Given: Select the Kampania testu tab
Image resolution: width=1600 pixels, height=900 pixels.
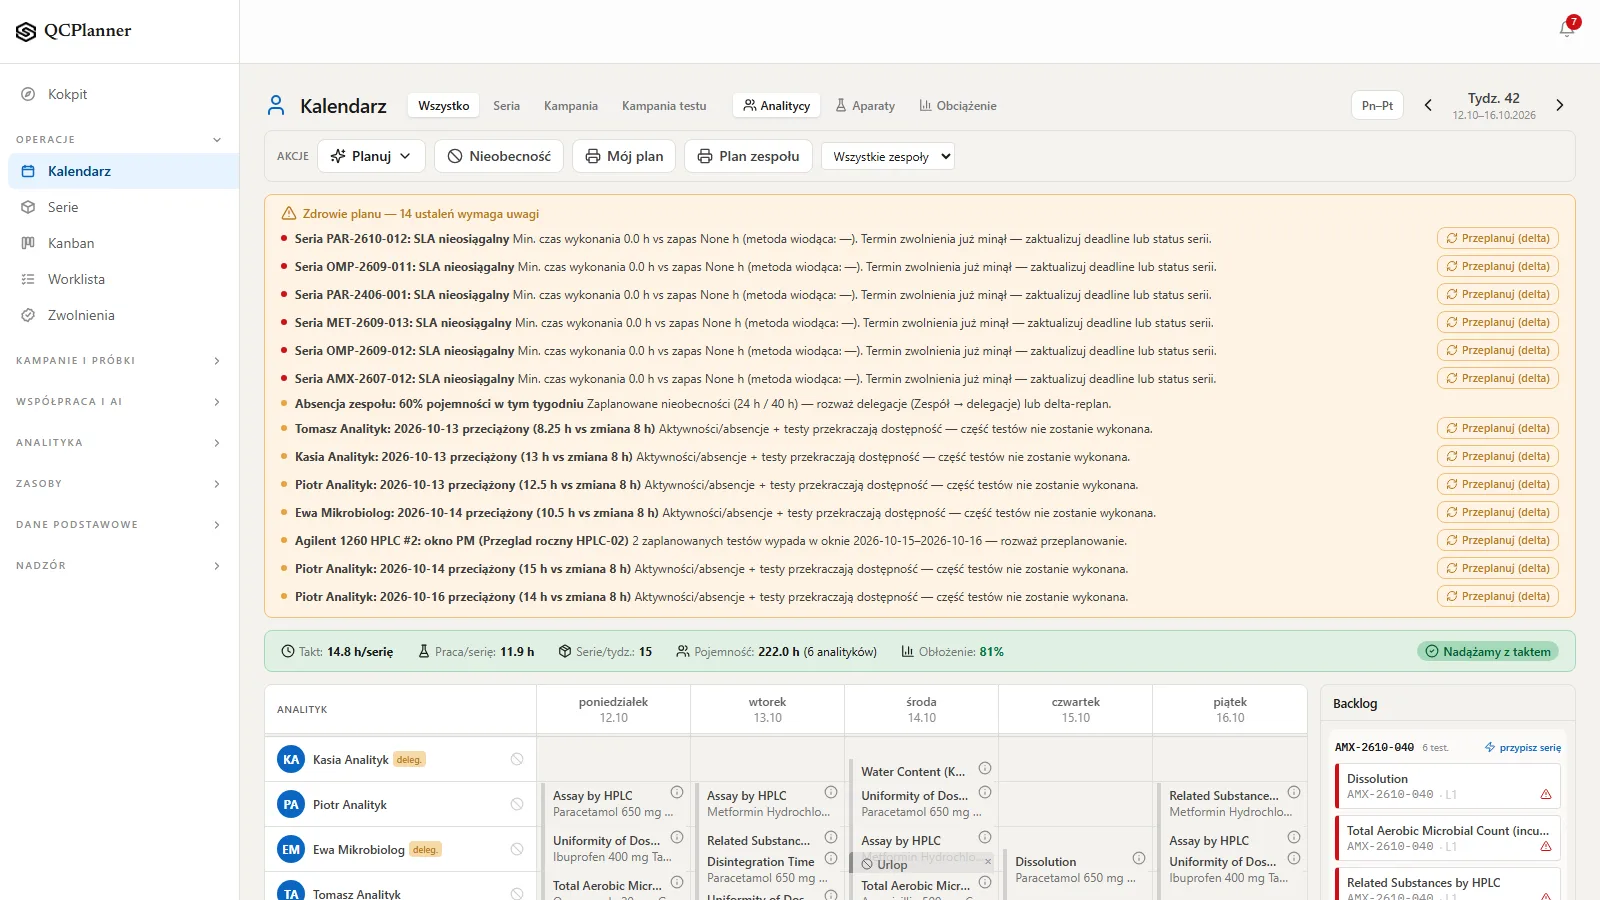Looking at the screenshot, I should (664, 105).
